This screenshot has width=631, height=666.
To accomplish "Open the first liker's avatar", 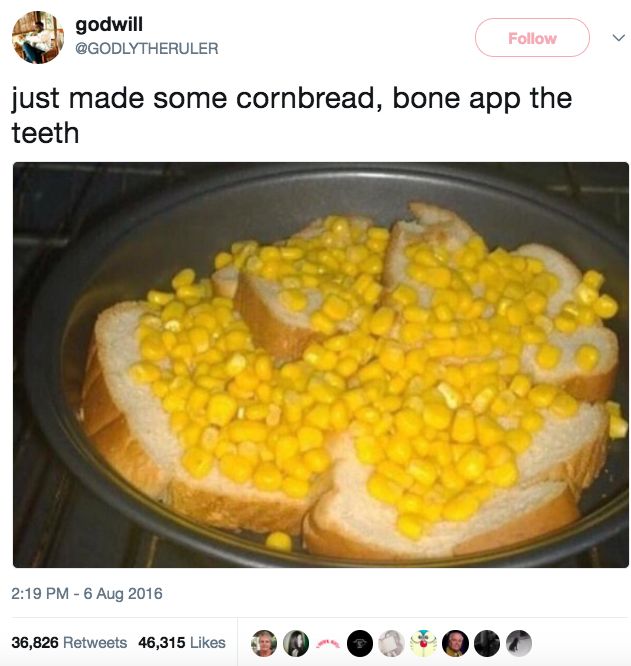I will pos(264,643).
